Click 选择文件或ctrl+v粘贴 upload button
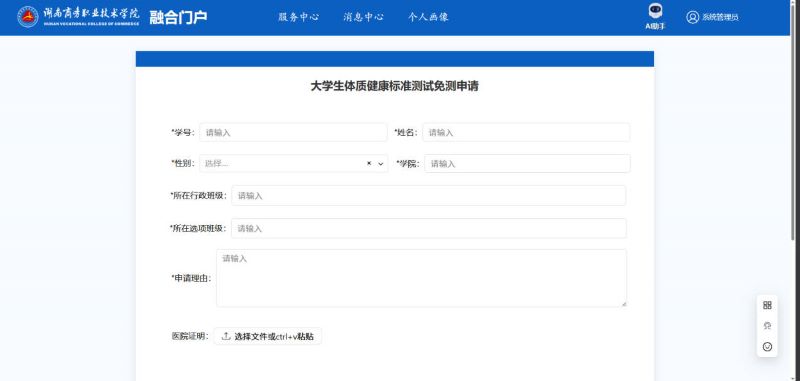This screenshot has width=800, height=381. (x=268, y=337)
